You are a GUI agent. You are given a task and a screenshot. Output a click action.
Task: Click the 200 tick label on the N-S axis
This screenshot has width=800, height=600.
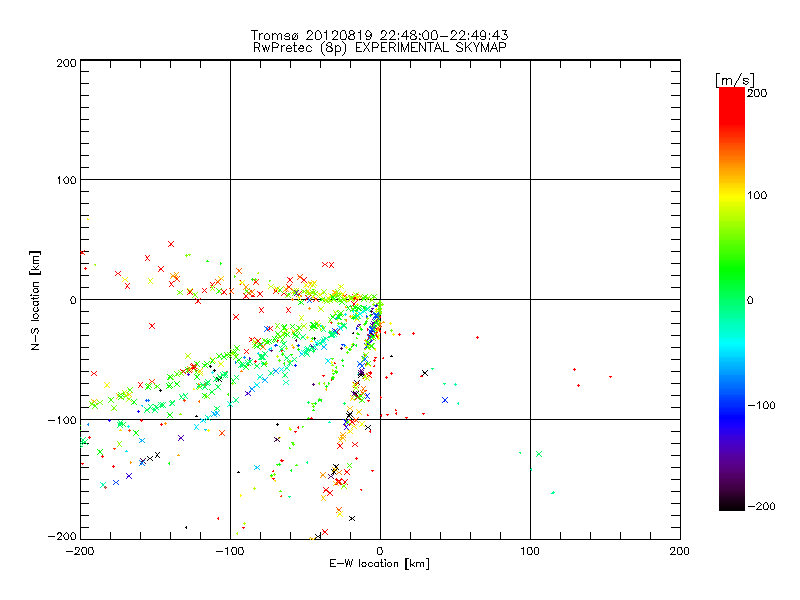(66, 63)
